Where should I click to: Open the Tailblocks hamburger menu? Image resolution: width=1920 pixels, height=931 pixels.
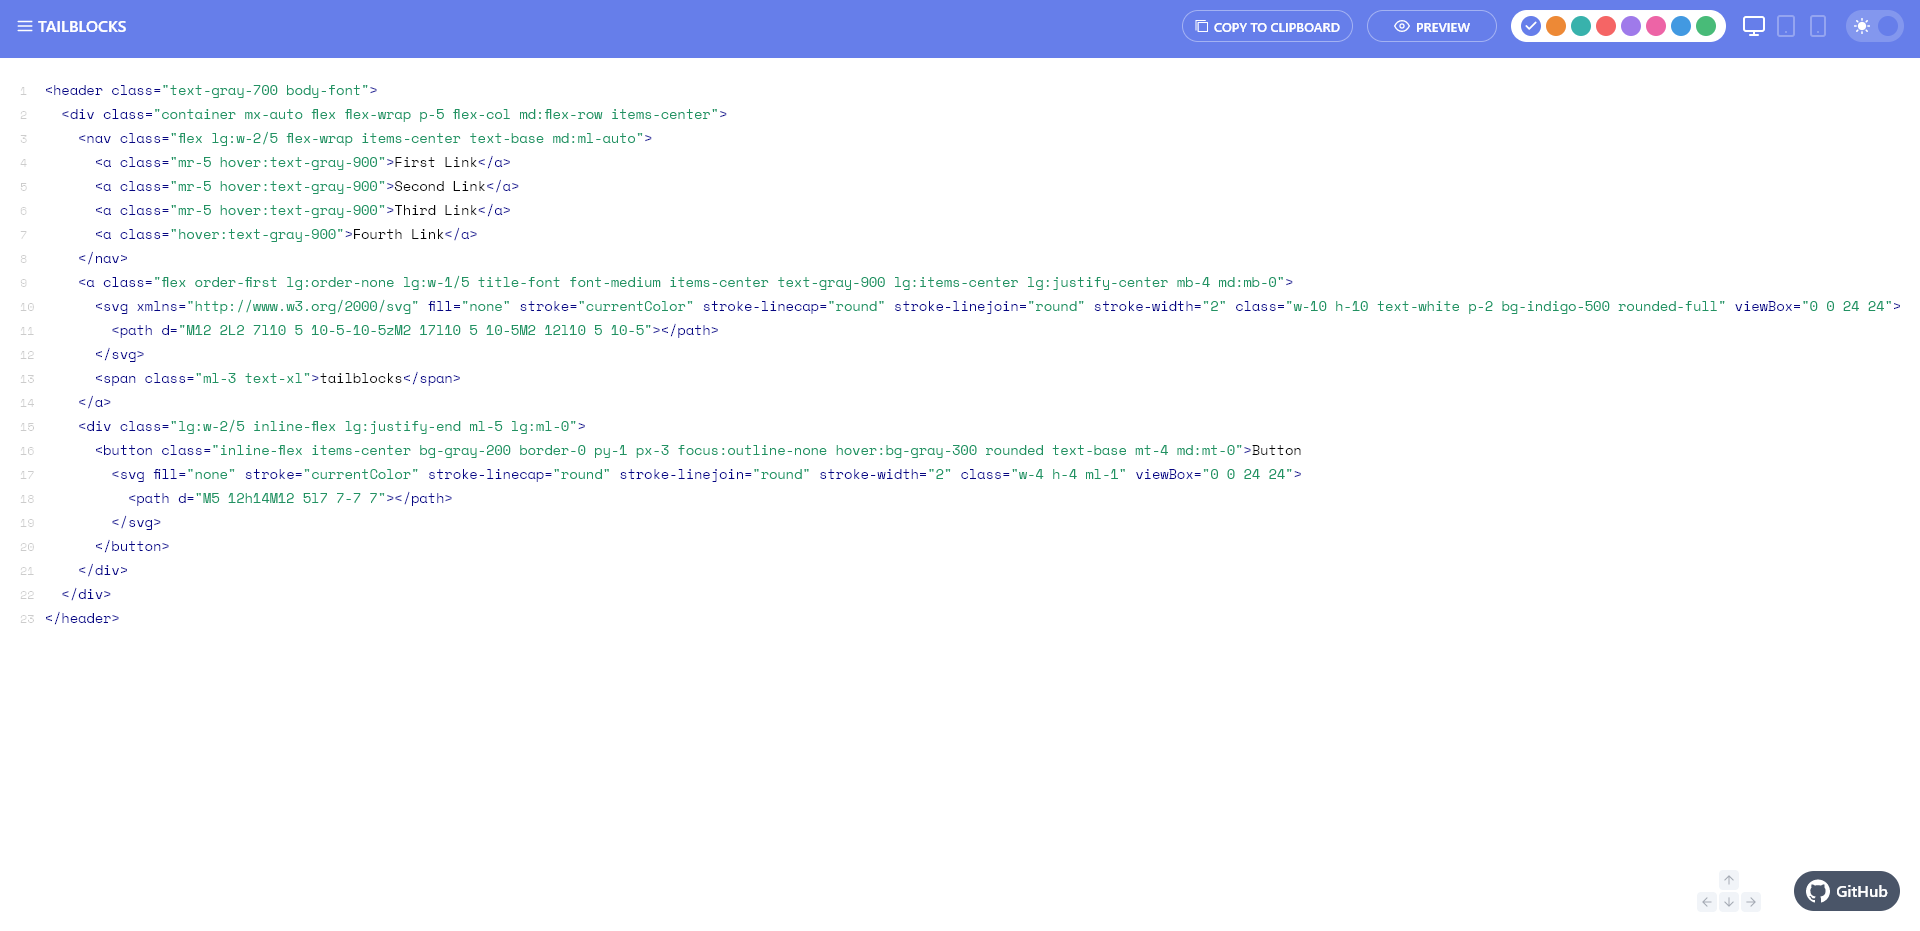coord(25,27)
